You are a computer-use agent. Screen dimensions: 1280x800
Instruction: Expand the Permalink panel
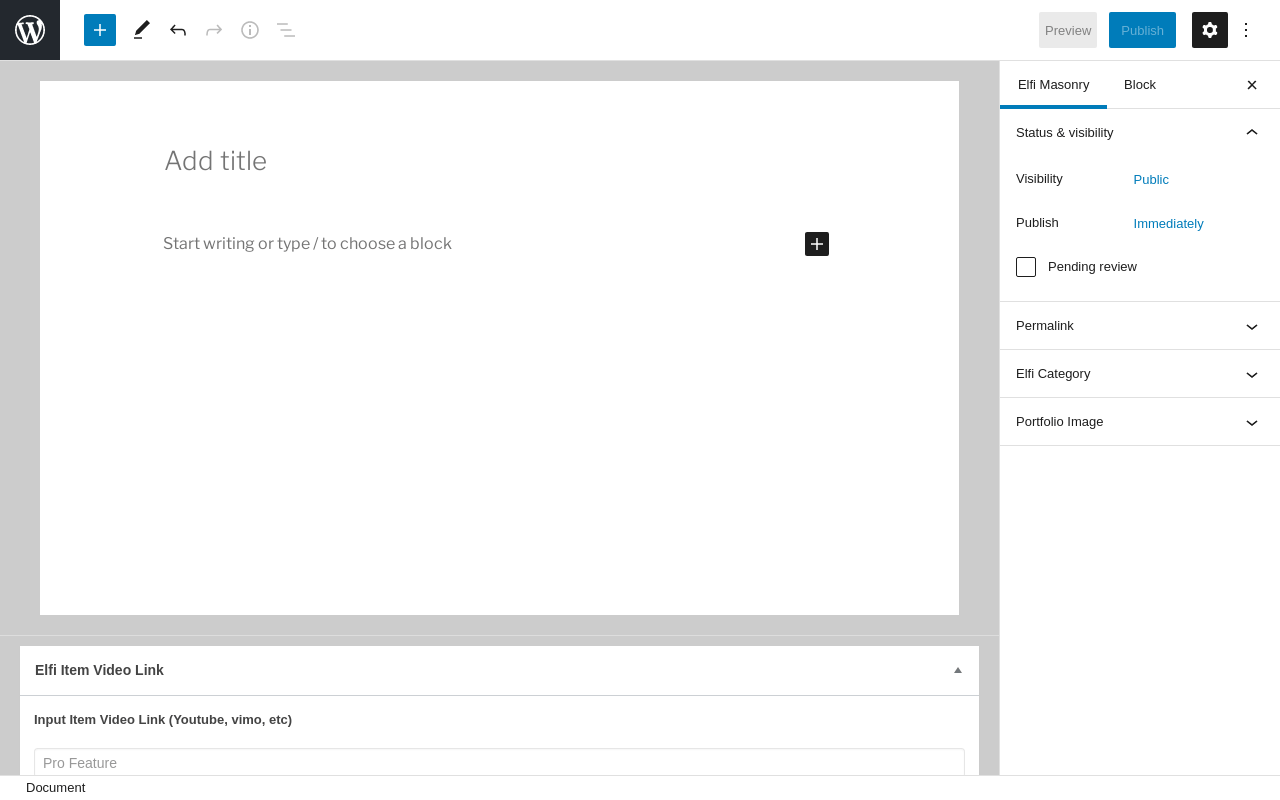pos(1139,326)
